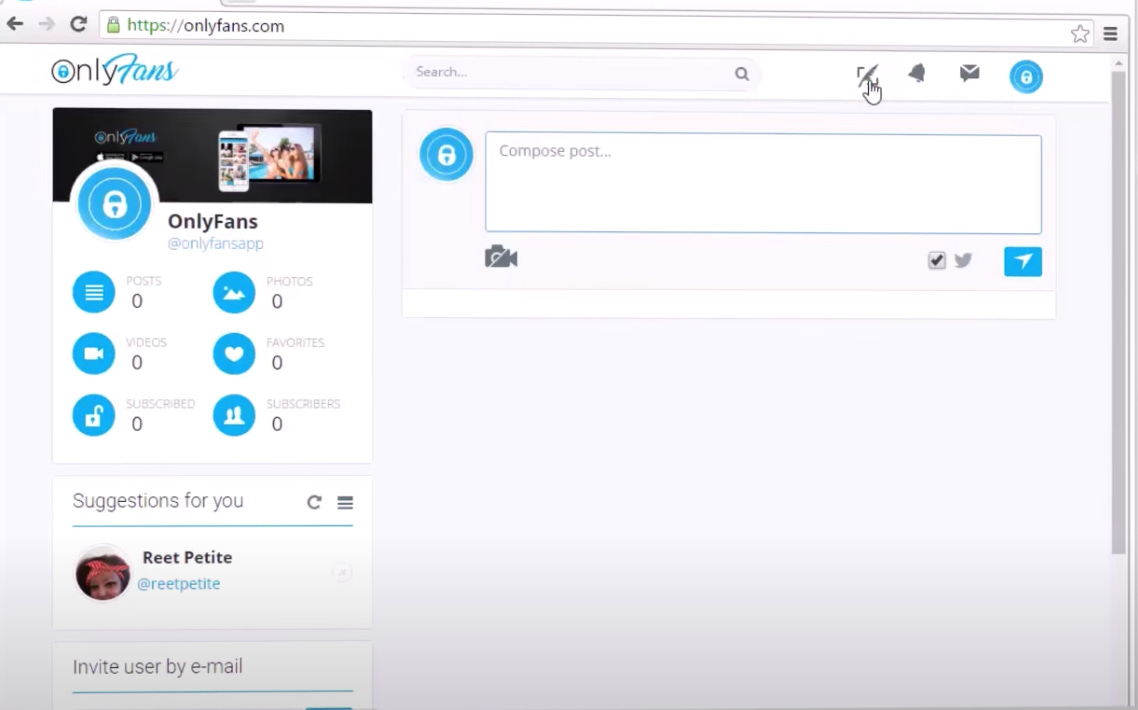
Task: Click the green padlock in the address bar
Action: pos(113,25)
